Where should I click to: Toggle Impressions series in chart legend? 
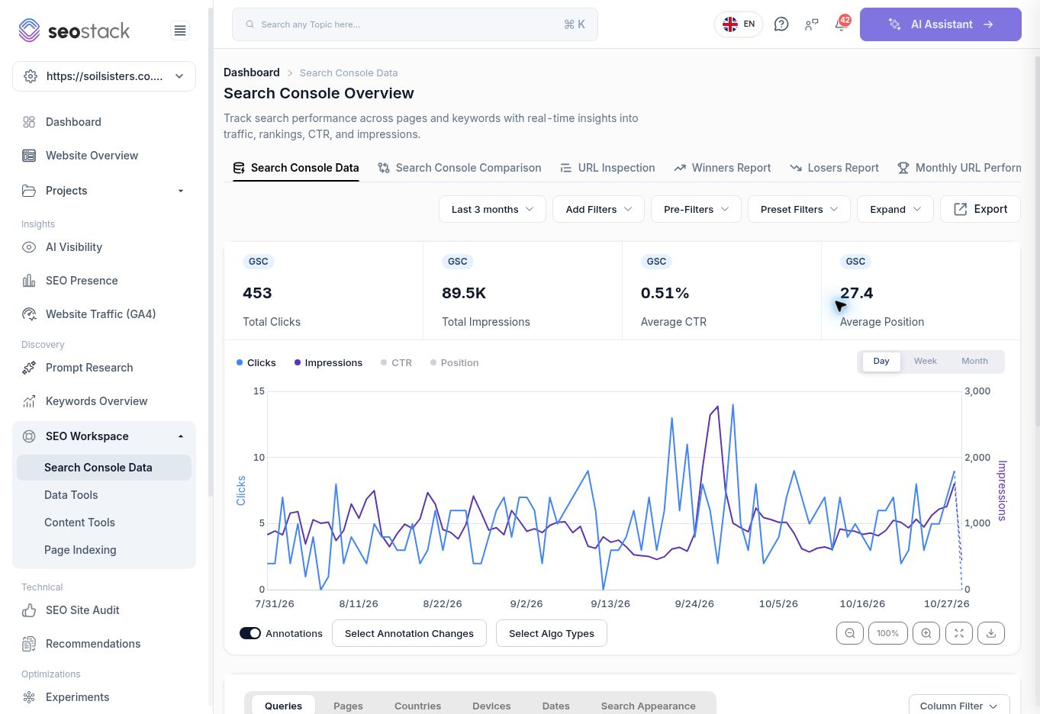tap(328, 363)
